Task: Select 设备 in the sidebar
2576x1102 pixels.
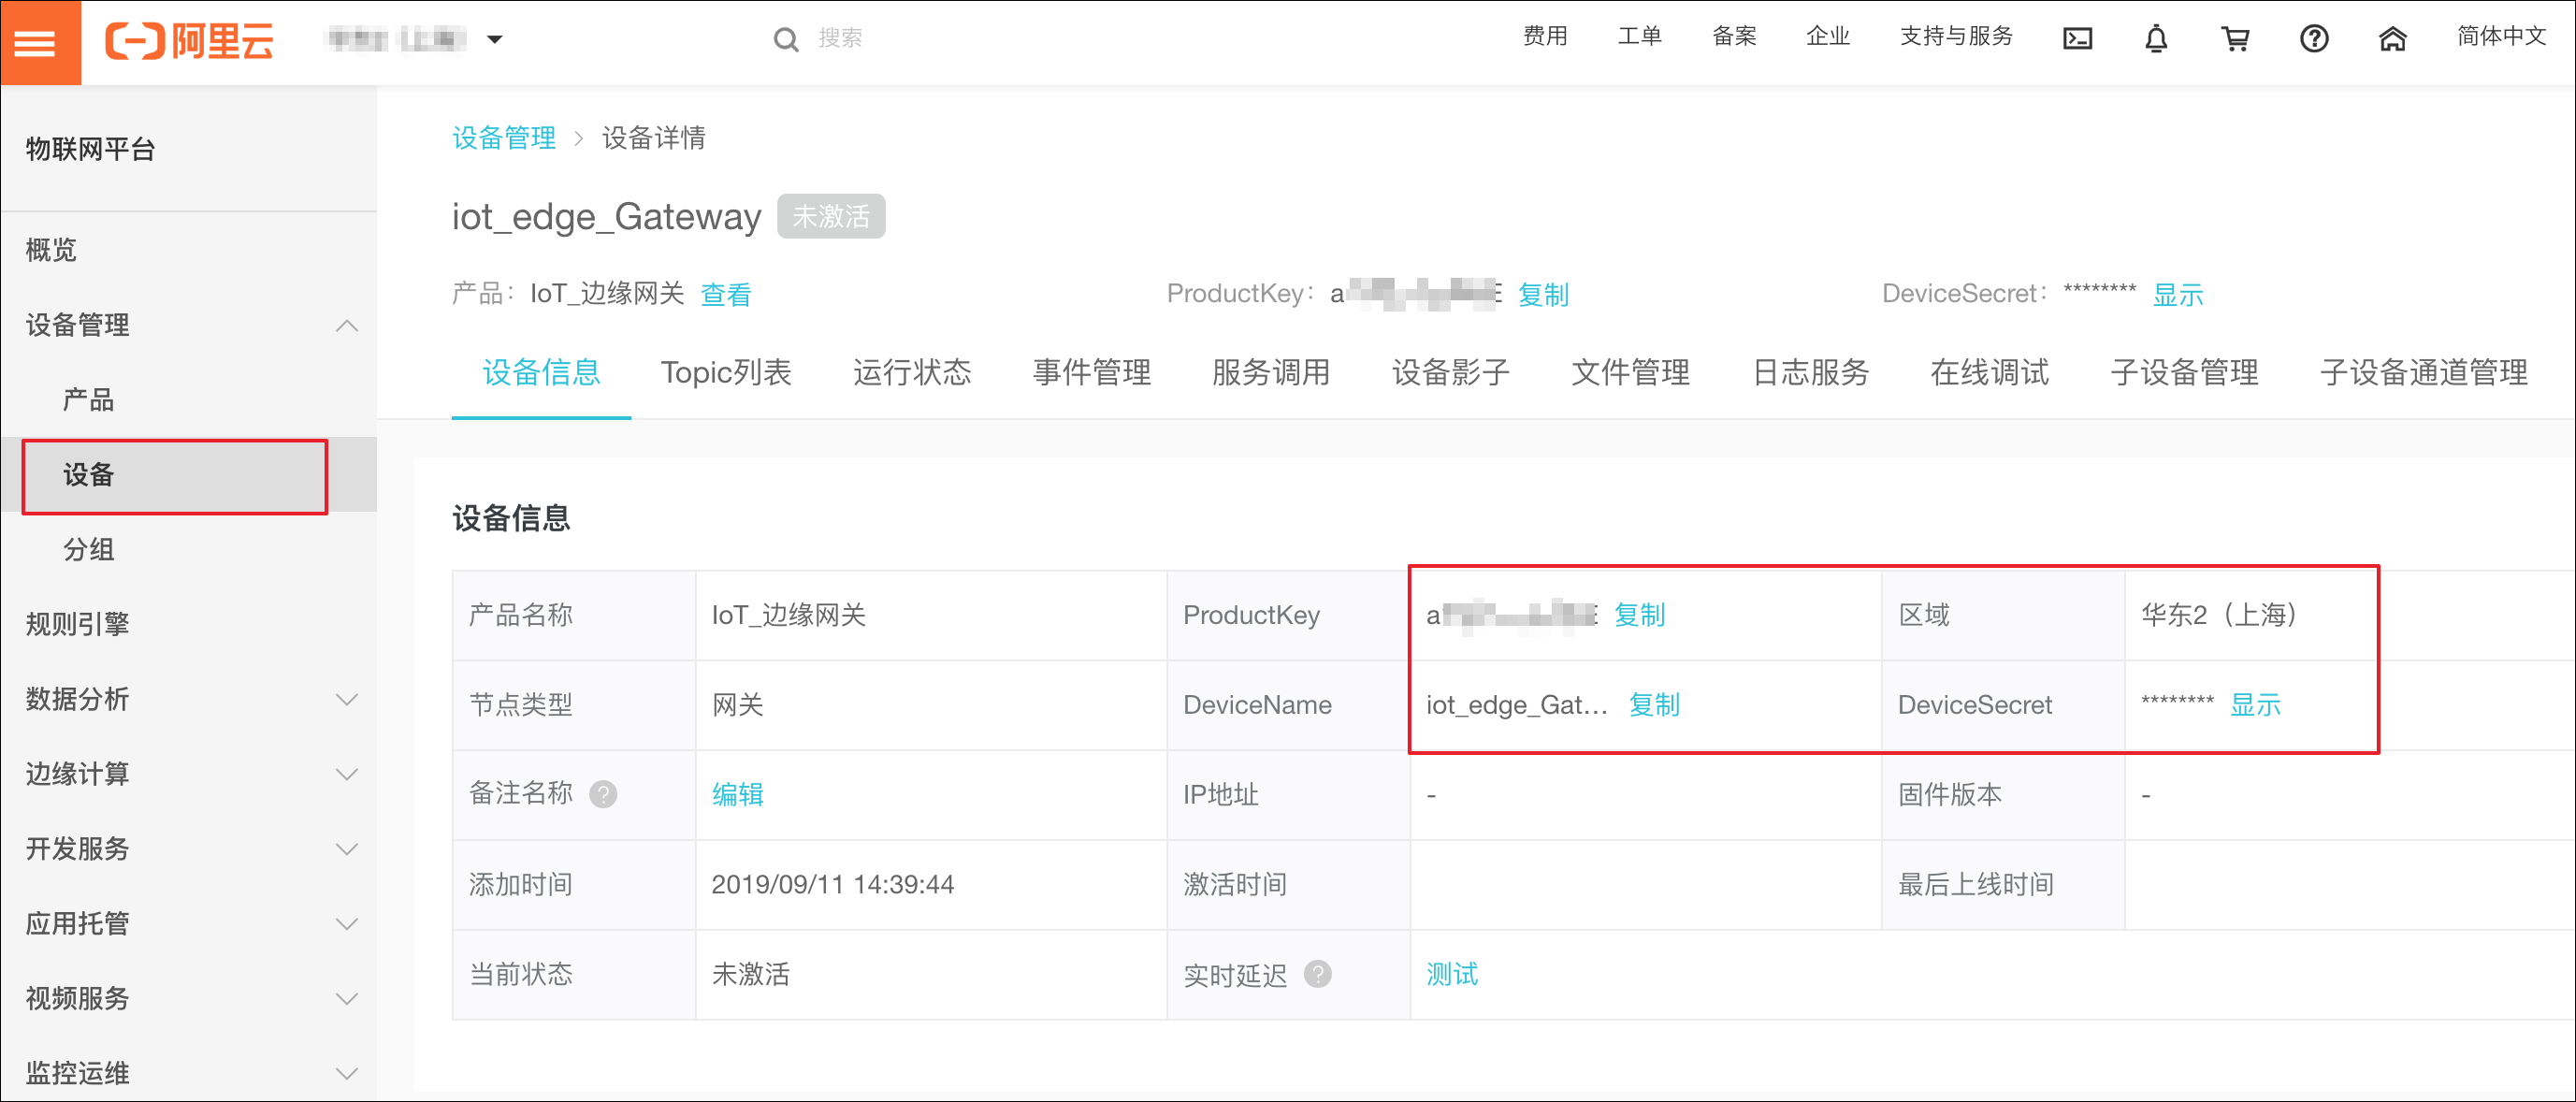Action: tap(188, 475)
